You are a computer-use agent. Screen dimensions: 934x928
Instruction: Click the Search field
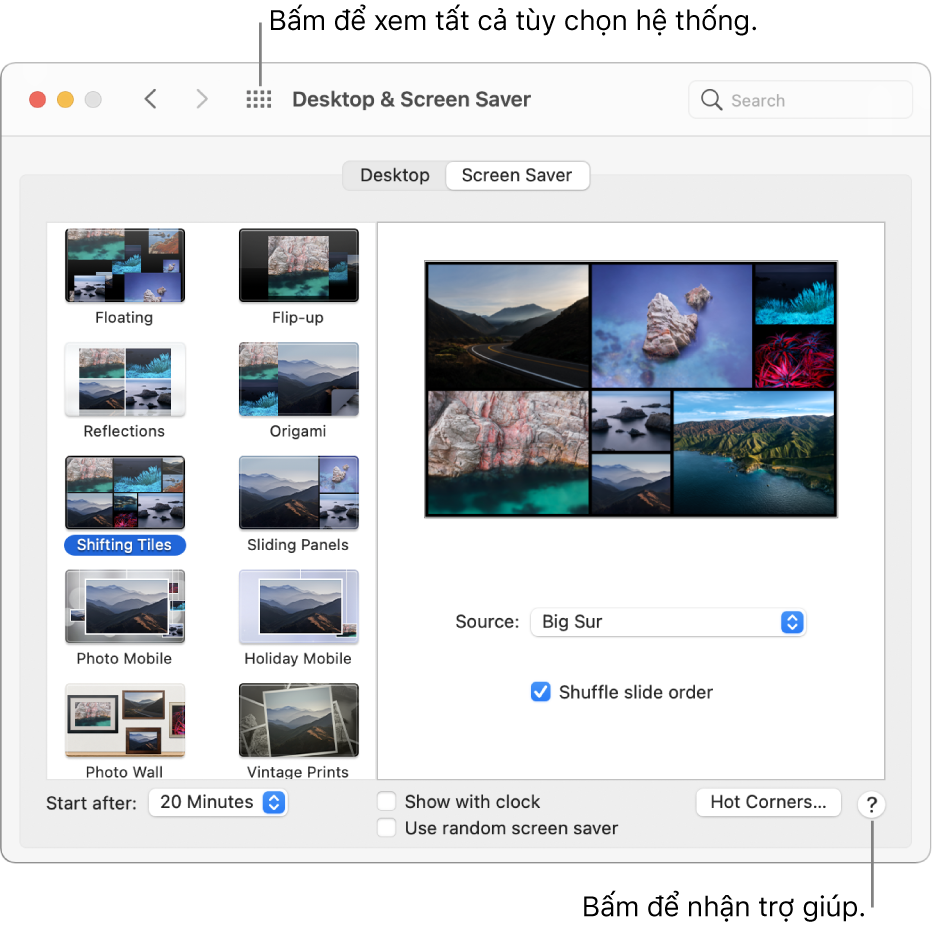click(800, 99)
